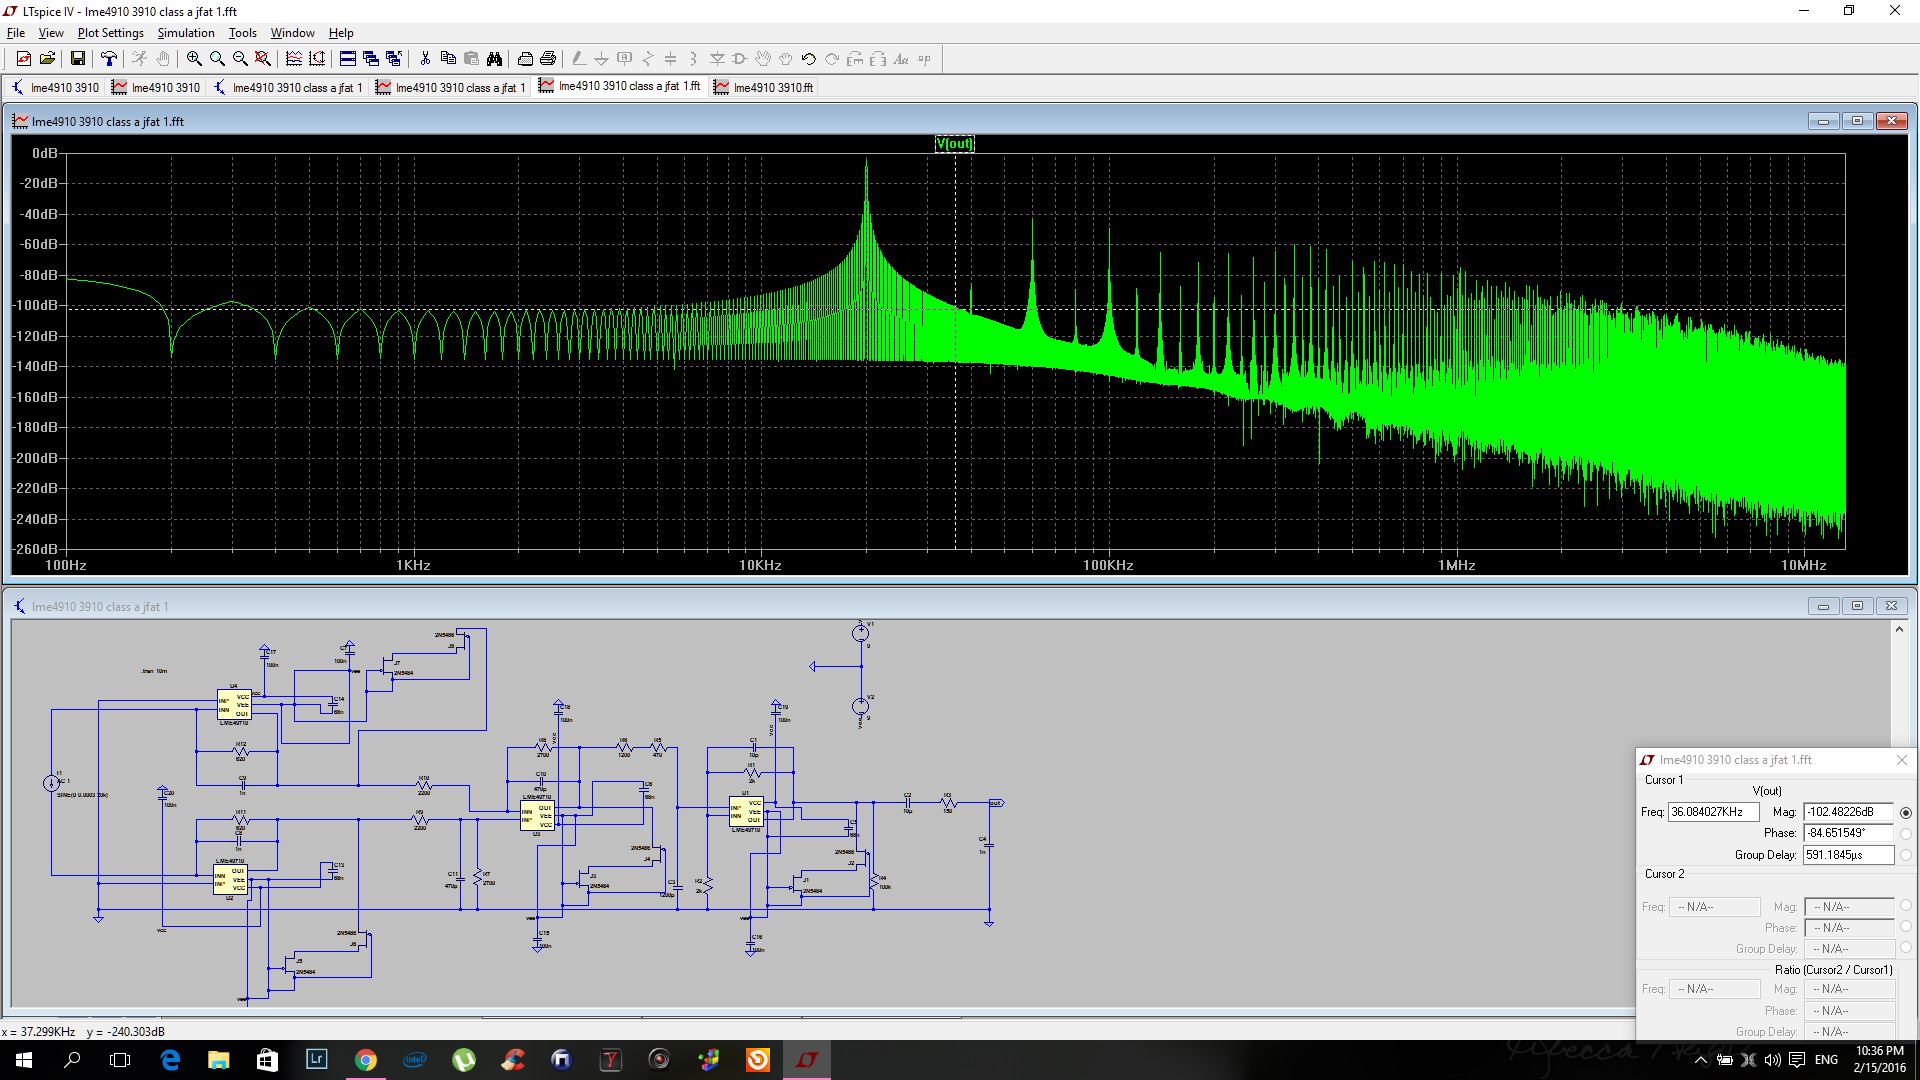Select Cursor 1 Group Delay radio button
The height and width of the screenshot is (1080, 1920).
[x=1906, y=855]
